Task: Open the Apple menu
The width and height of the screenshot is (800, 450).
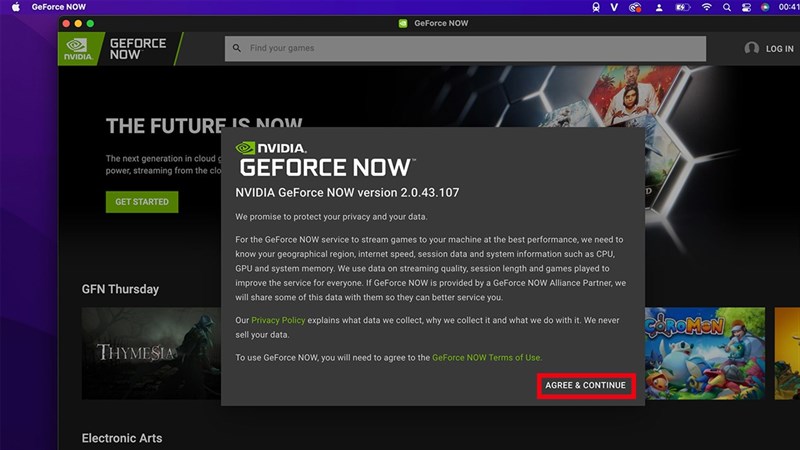Action: [x=16, y=7]
